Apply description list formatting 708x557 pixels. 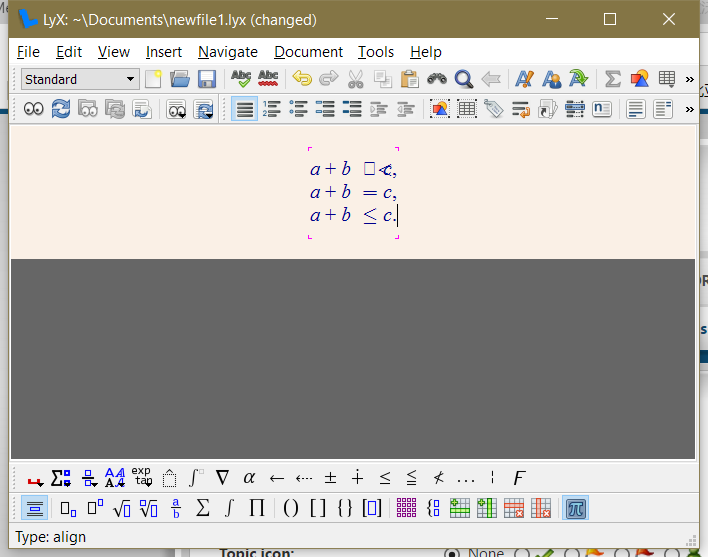pos(352,109)
